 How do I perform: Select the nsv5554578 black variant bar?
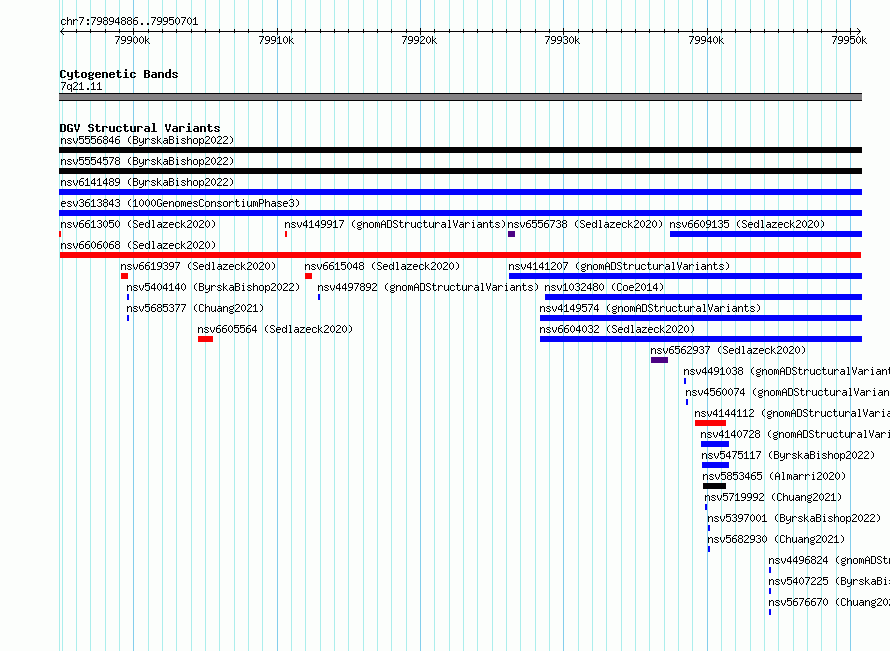460,171
